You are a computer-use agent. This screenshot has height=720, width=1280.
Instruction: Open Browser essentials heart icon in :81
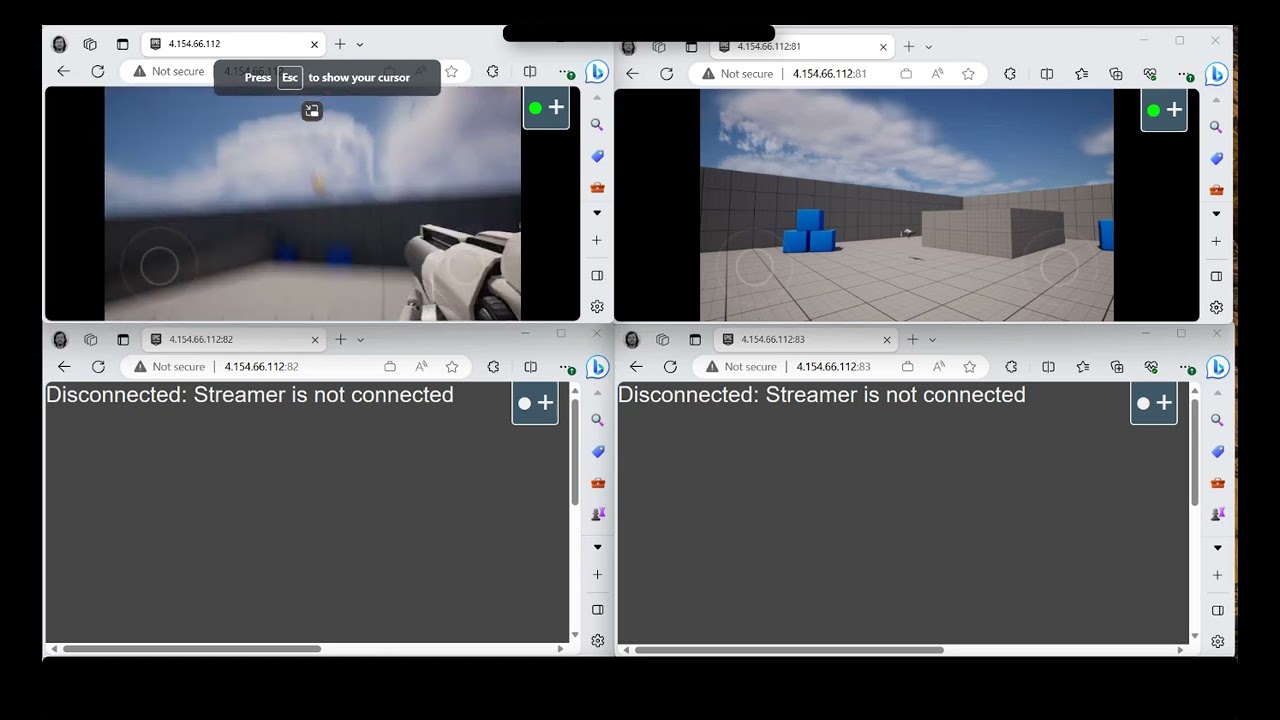pyautogui.click(x=1150, y=74)
